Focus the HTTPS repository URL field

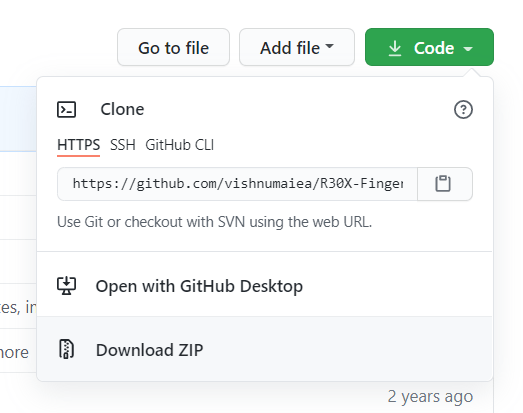click(237, 184)
